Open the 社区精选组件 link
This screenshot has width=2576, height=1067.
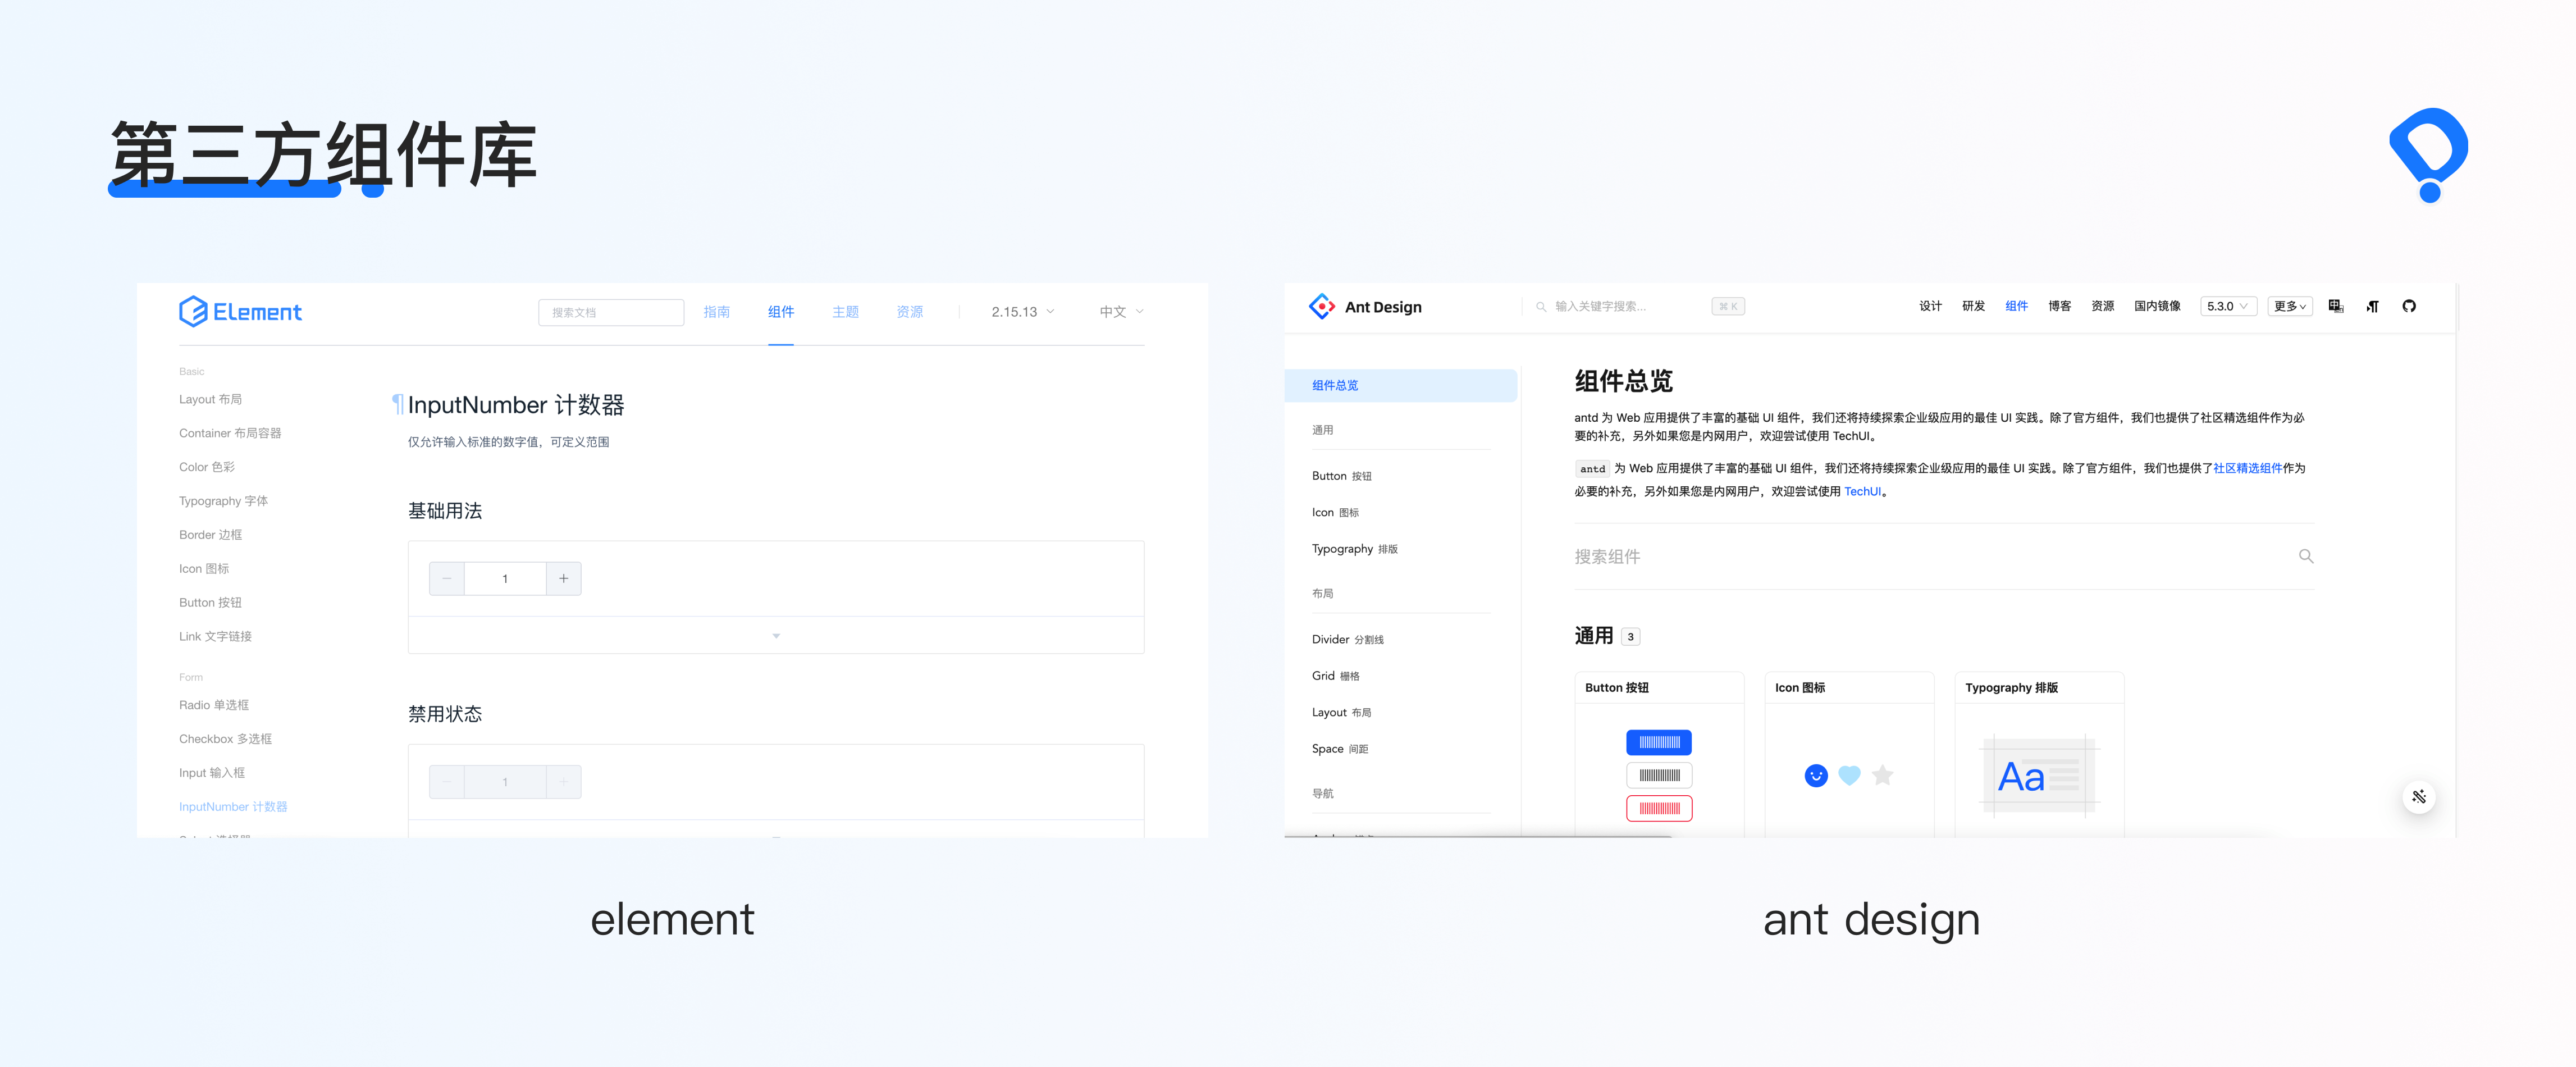point(2247,468)
